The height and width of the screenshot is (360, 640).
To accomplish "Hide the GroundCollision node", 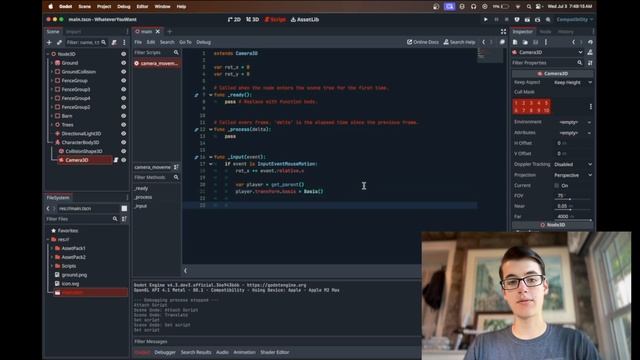I will coord(123,72).
